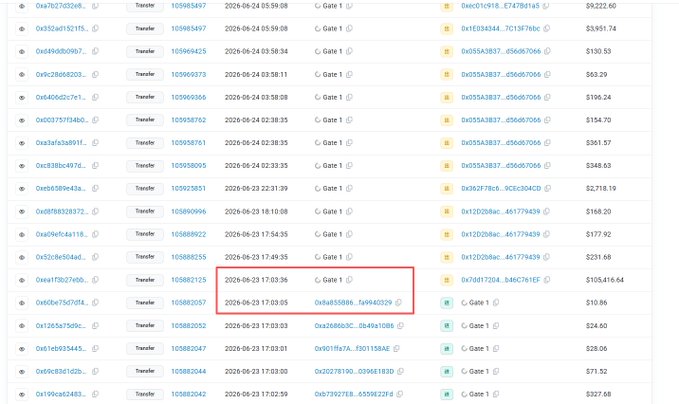Open transaction 0x60be75d7df4 details
The image size is (679, 404).
pos(62,302)
